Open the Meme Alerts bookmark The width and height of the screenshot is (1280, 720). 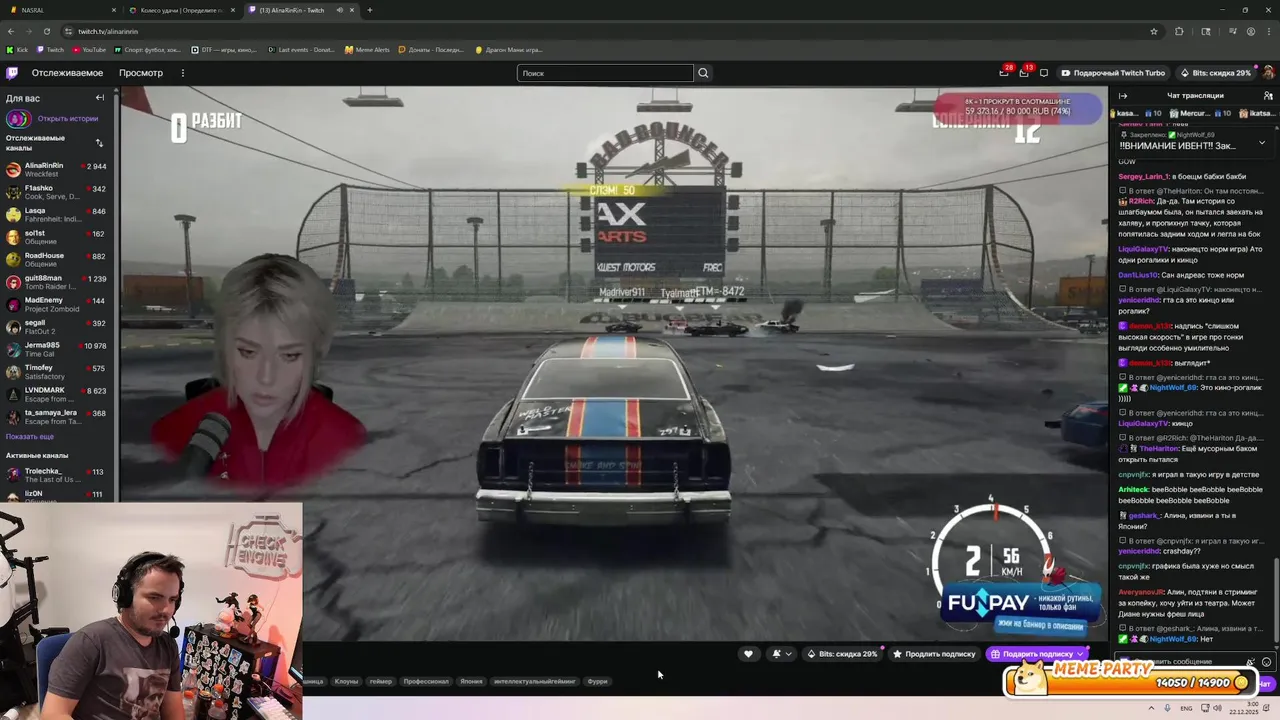click(x=367, y=49)
